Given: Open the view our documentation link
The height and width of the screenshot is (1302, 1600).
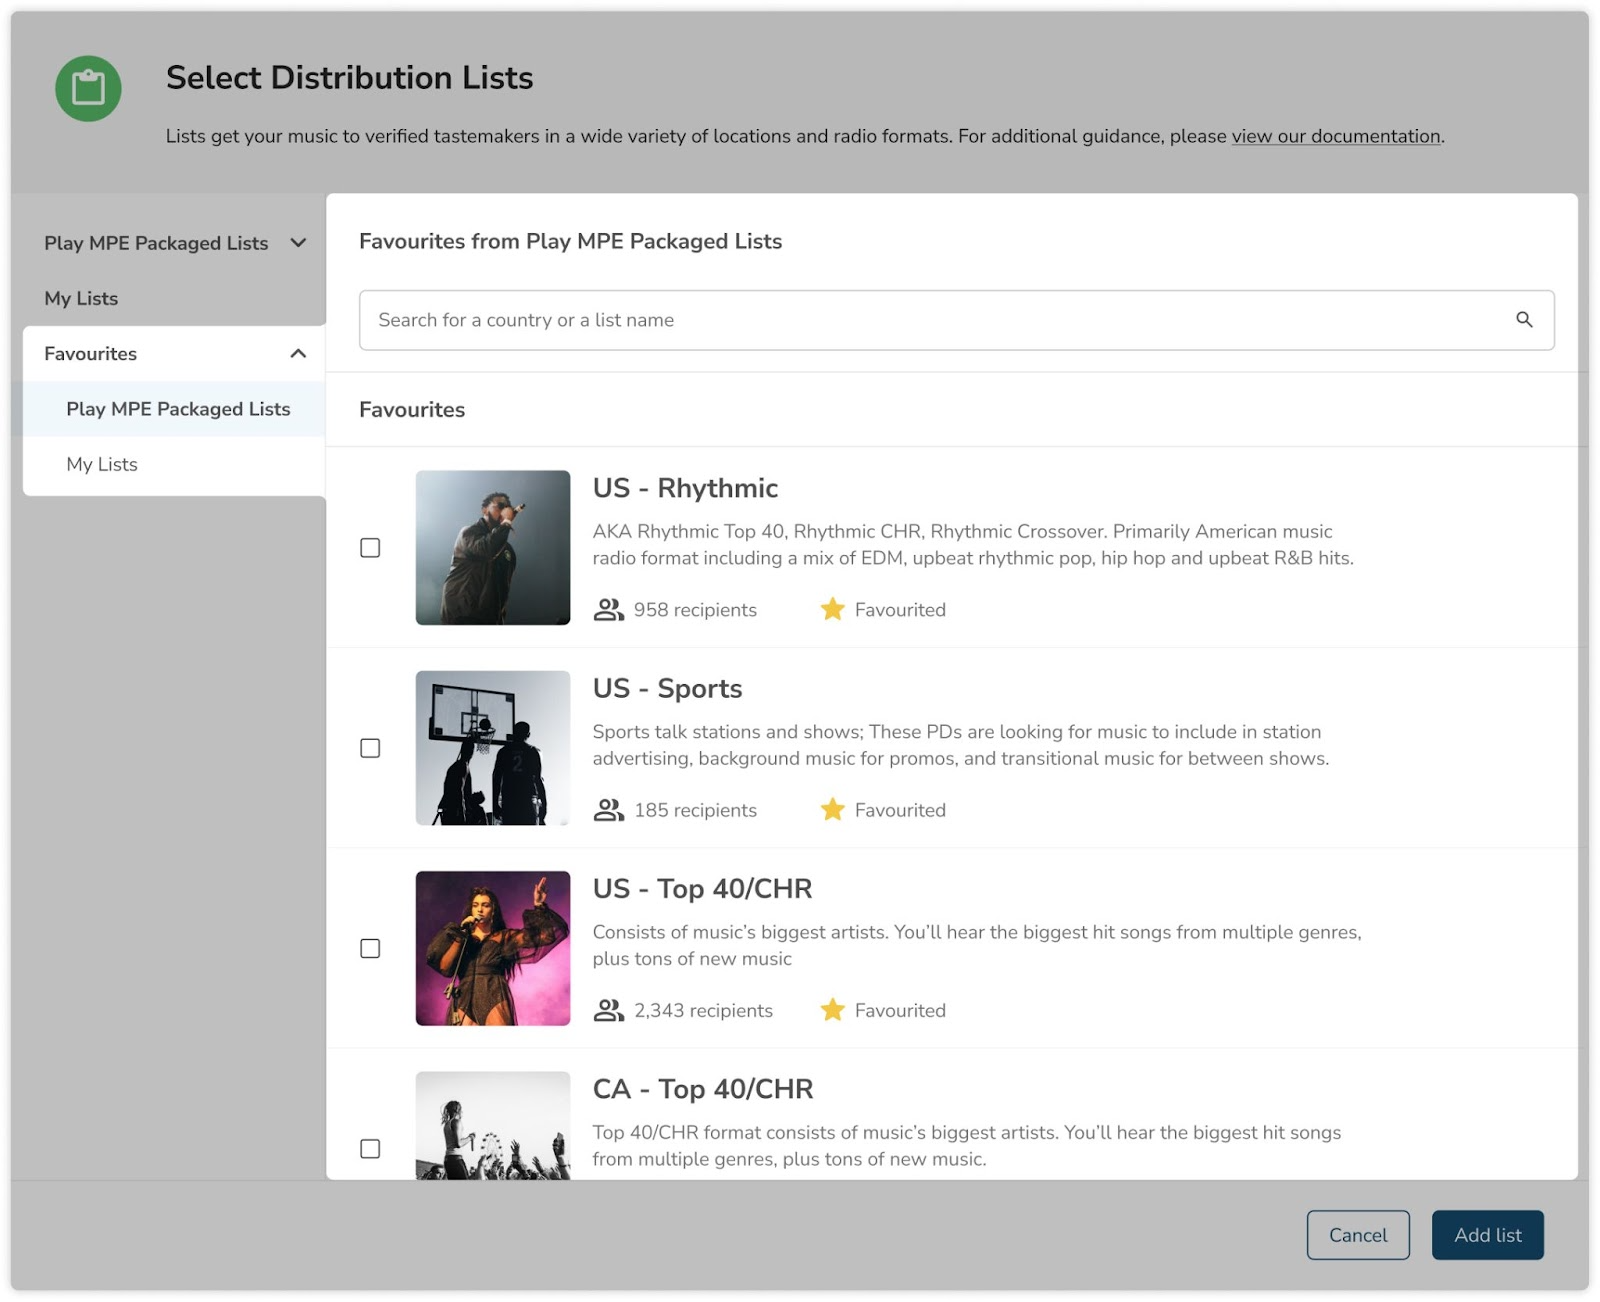Looking at the screenshot, I should pyautogui.click(x=1336, y=136).
